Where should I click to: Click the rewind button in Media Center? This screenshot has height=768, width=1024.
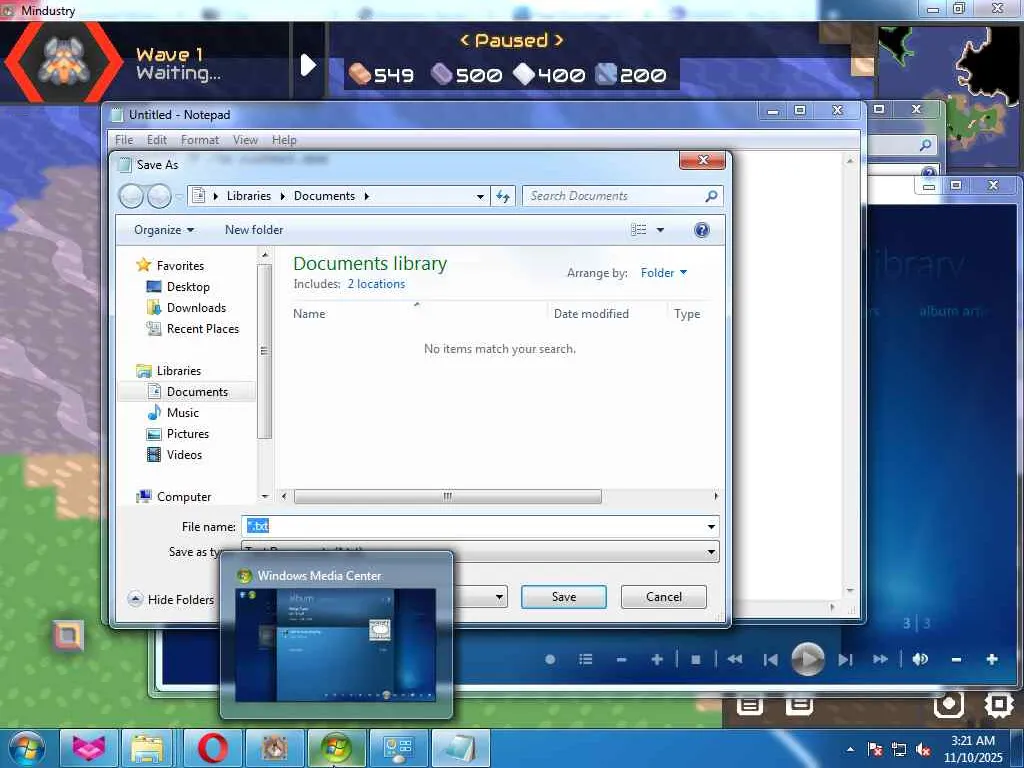pos(735,660)
